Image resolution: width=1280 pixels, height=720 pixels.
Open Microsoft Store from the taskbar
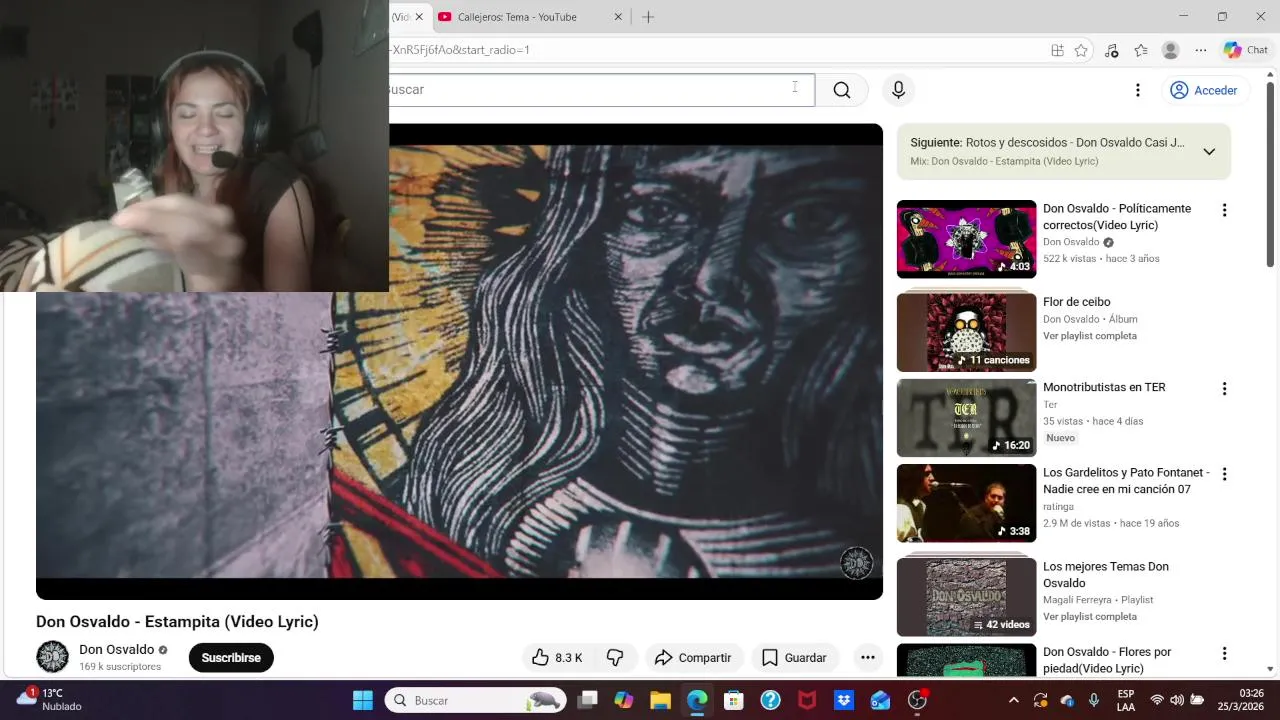click(x=734, y=700)
